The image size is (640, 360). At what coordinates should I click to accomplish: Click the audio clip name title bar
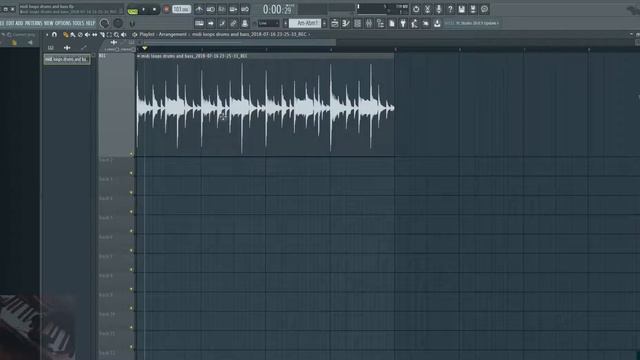pos(265,56)
